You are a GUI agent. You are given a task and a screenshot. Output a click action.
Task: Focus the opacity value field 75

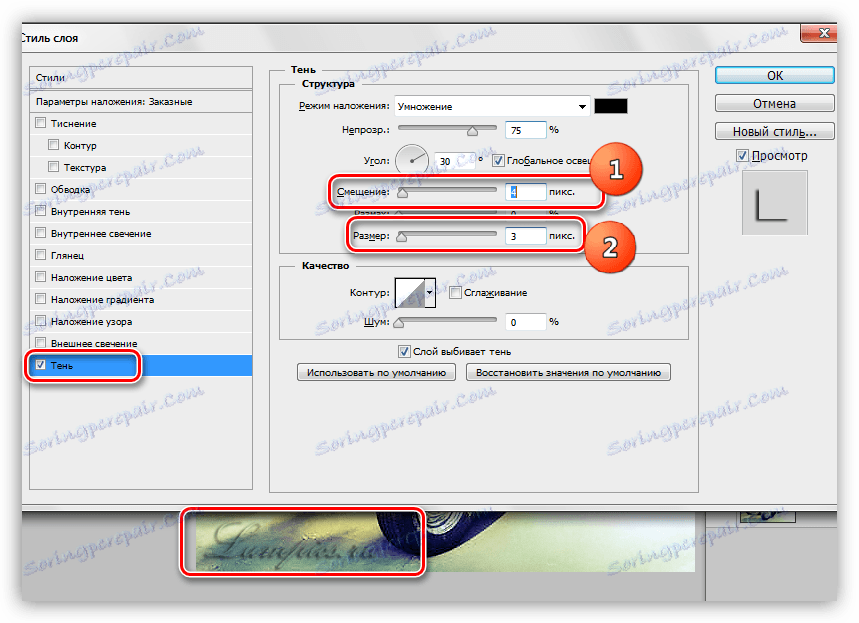[x=525, y=130]
